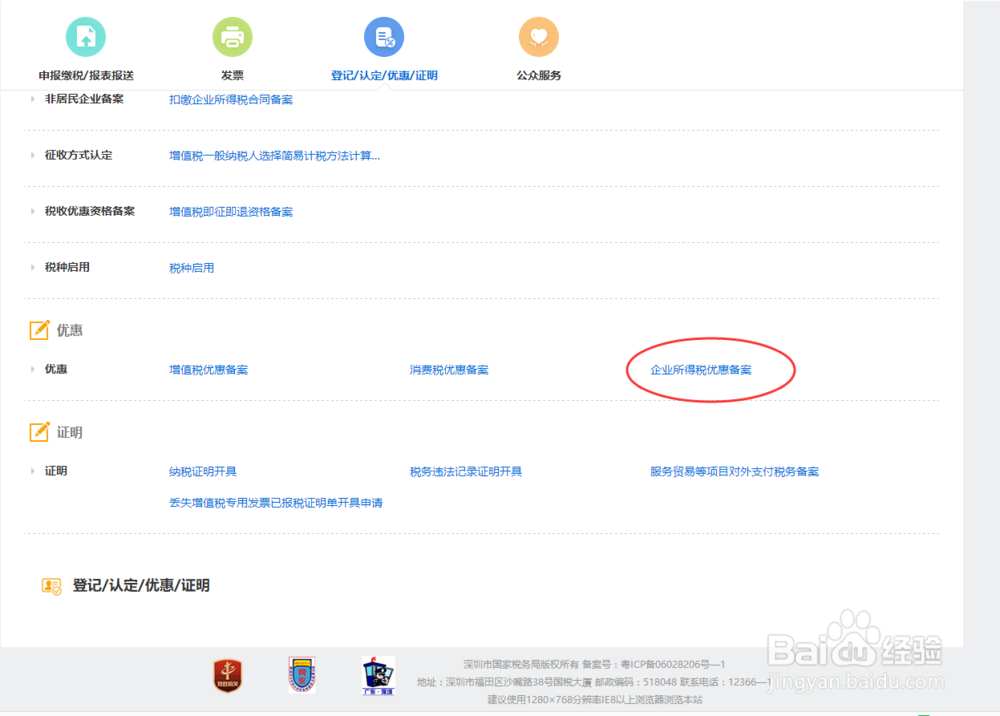Open 纳税证明开具 link
1000x716 pixels.
tap(203, 472)
